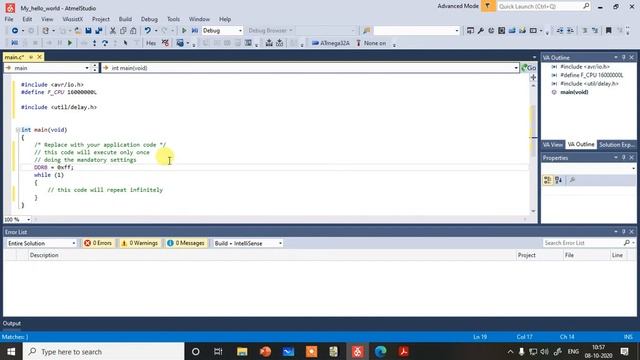Open the Window menu
Image resolution: width=640 pixels, height=360 pixels.
[x=199, y=19]
